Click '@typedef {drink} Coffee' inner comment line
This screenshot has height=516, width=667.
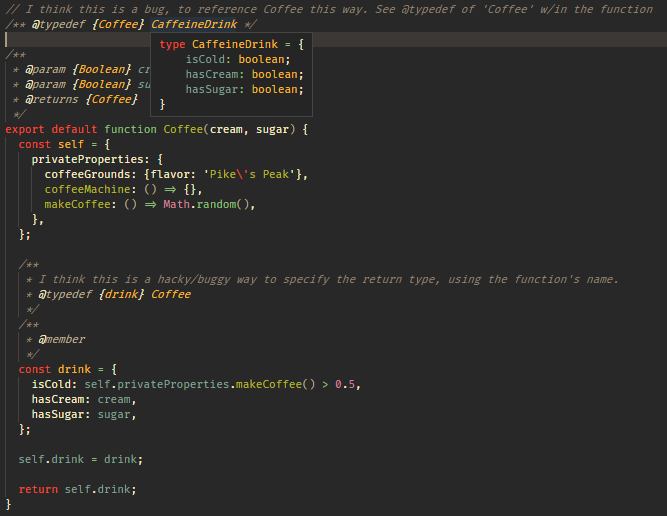tap(115, 294)
